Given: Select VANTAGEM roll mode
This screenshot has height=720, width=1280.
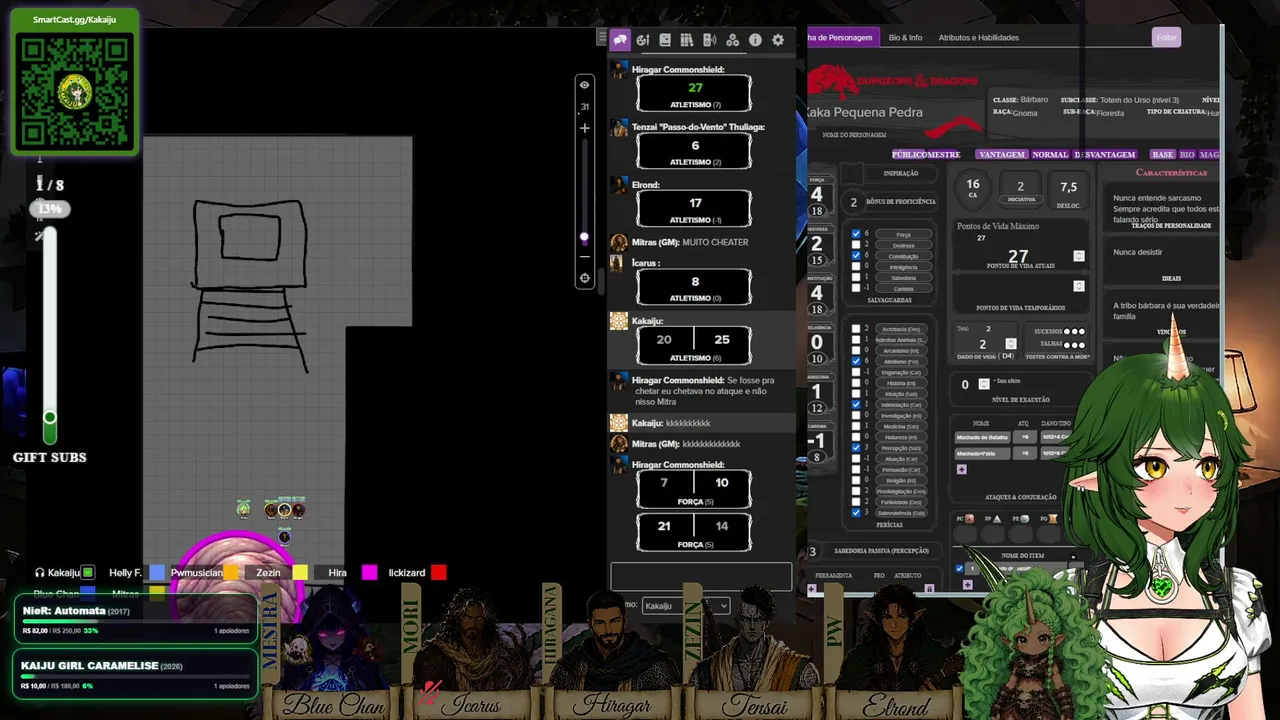Looking at the screenshot, I should (x=1002, y=155).
